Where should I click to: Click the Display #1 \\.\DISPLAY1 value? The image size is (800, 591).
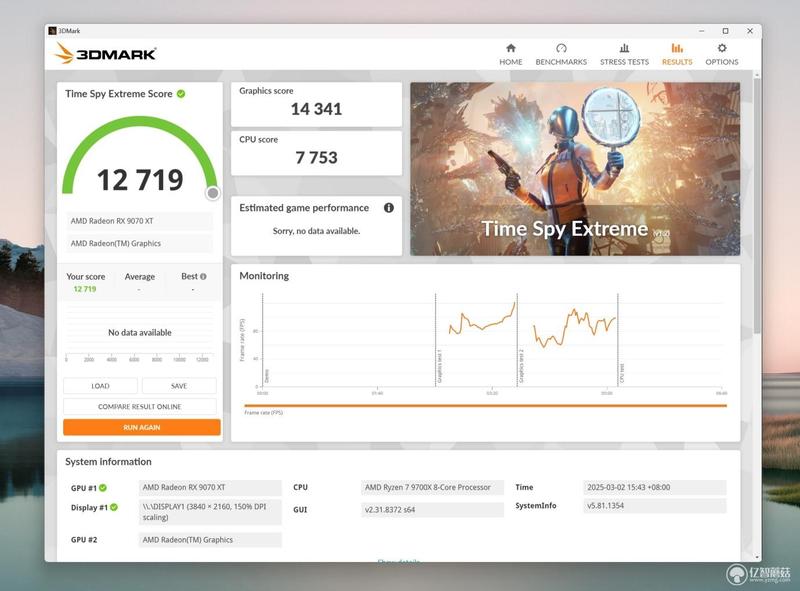[210, 512]
